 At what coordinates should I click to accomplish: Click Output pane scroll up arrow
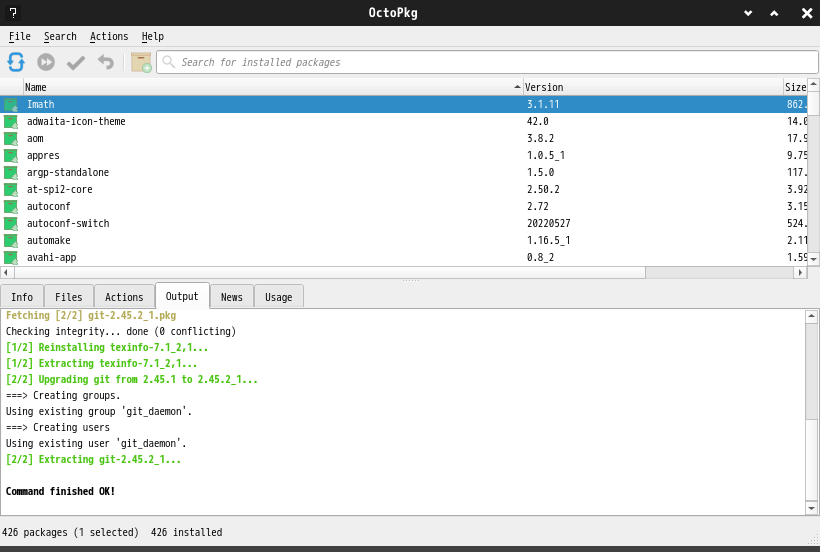coord(811,315)
